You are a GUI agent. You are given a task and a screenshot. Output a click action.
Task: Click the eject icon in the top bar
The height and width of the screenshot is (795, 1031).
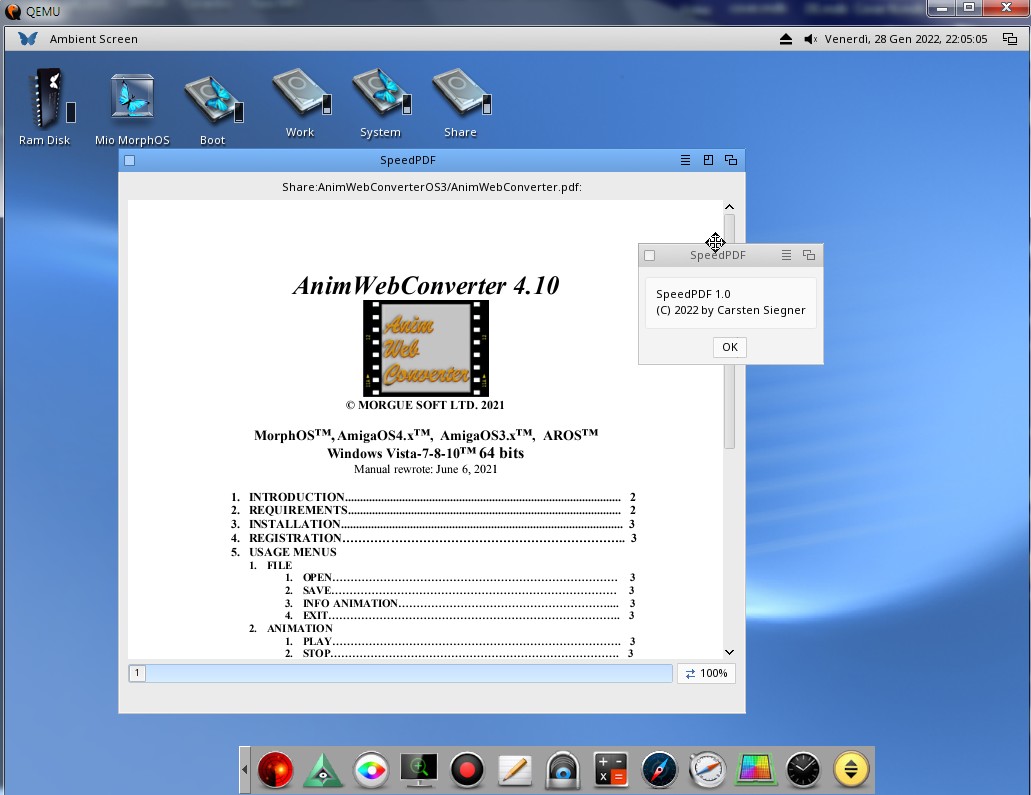click(x=786, y=39)
